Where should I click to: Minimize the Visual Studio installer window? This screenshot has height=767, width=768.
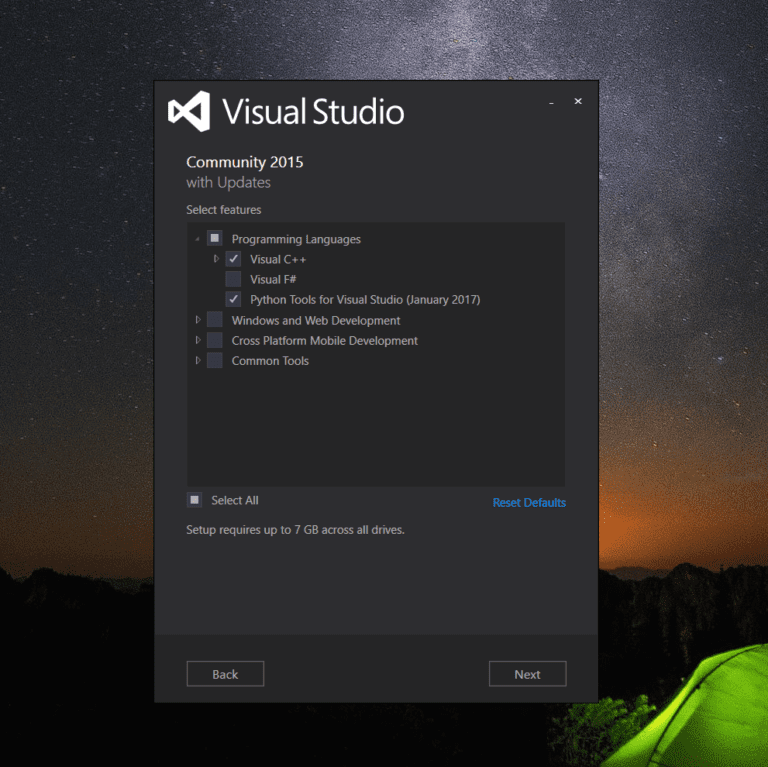pos(552,102)
